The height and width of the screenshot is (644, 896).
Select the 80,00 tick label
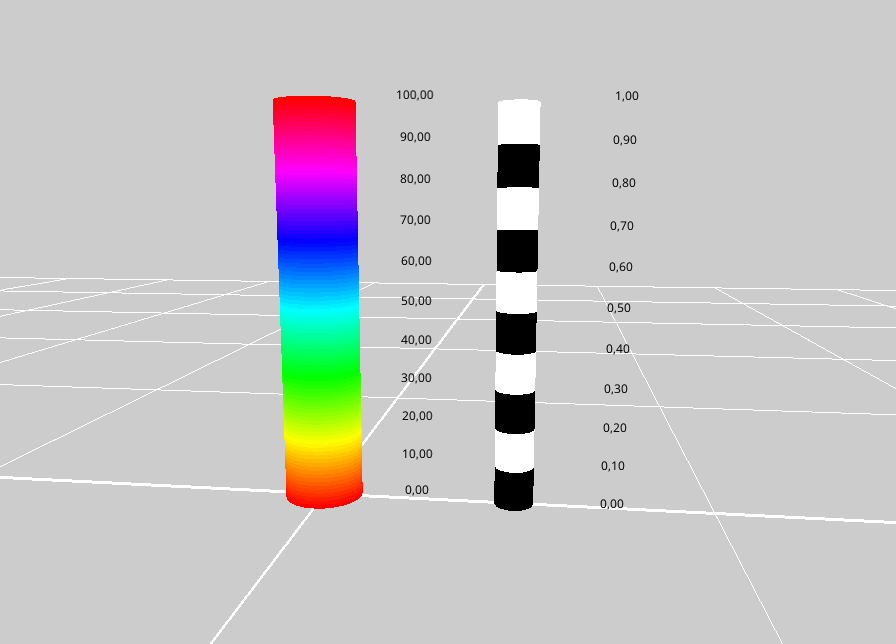tap(415, 179)
